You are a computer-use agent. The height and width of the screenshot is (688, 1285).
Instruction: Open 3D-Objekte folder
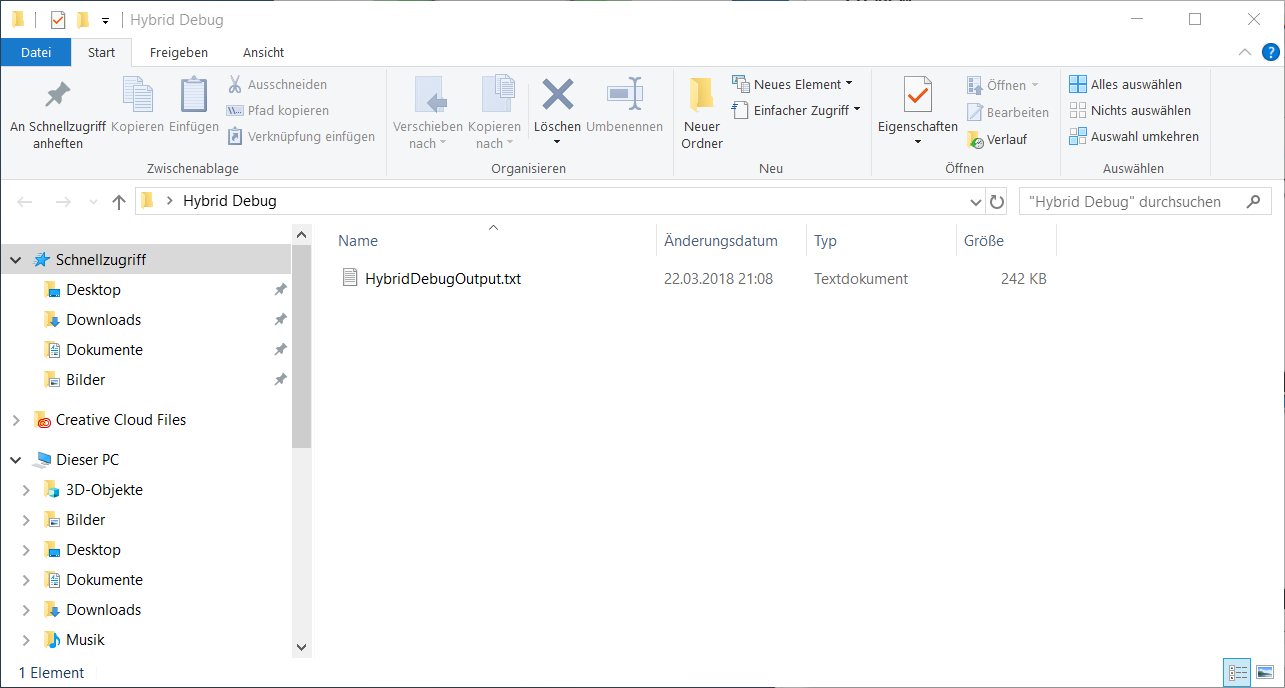point(104,490)
